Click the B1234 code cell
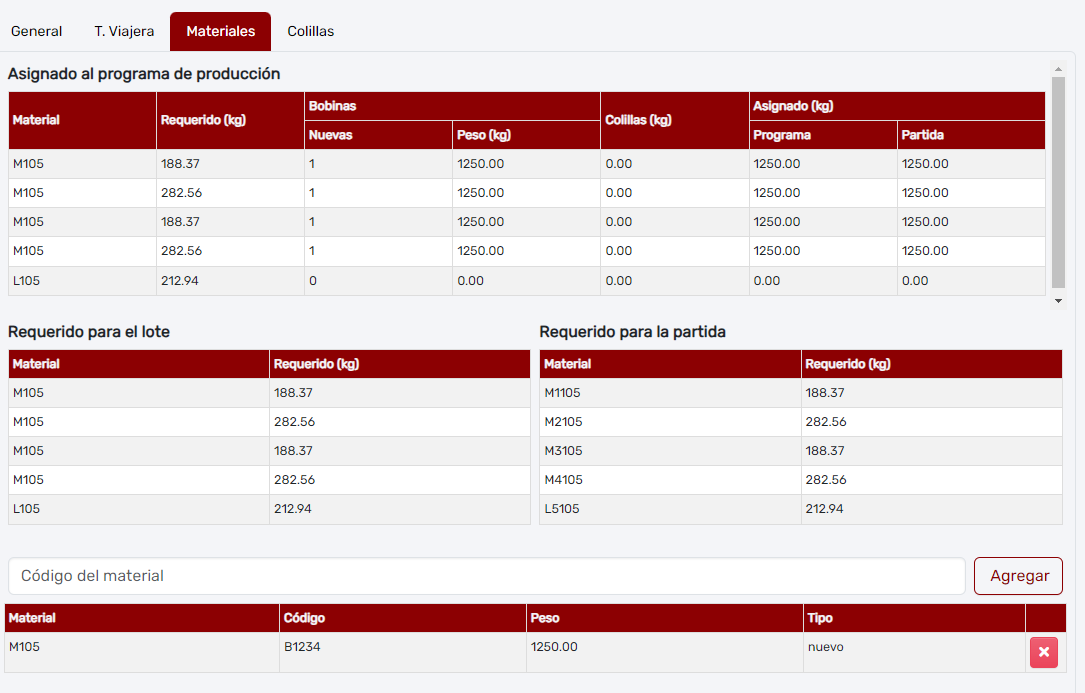1085x693 pixels. [x=302, y=647]
